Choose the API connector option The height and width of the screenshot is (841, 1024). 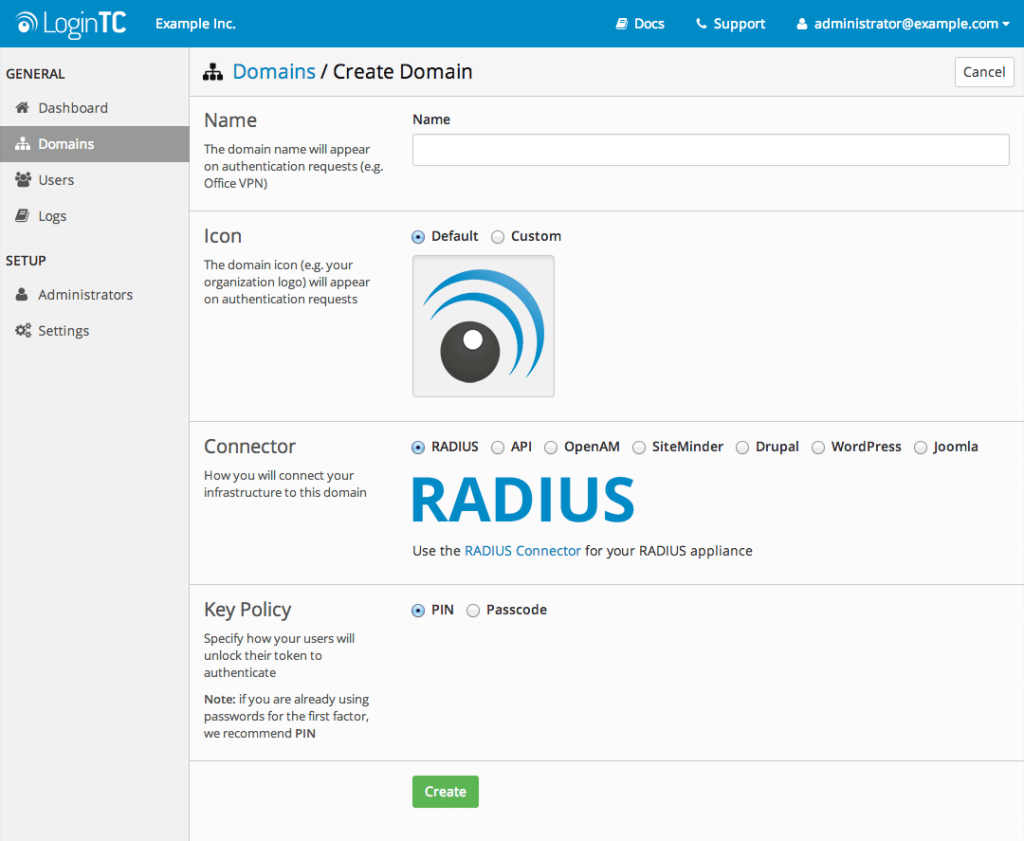[x=497, y=447]
